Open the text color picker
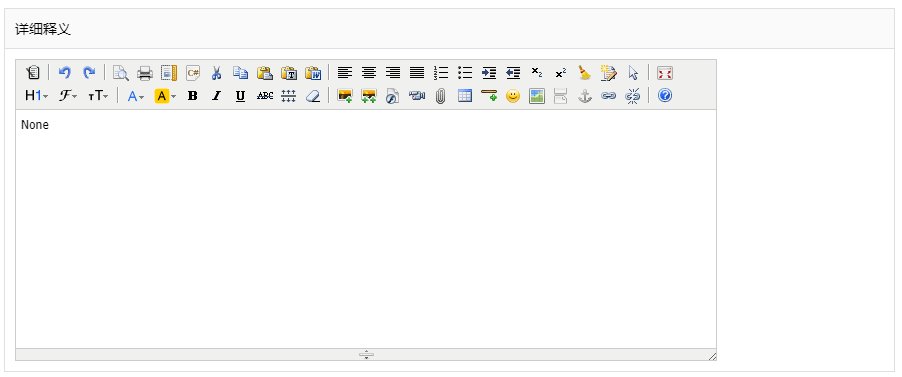The image size is (902, 377). point(136,96)
